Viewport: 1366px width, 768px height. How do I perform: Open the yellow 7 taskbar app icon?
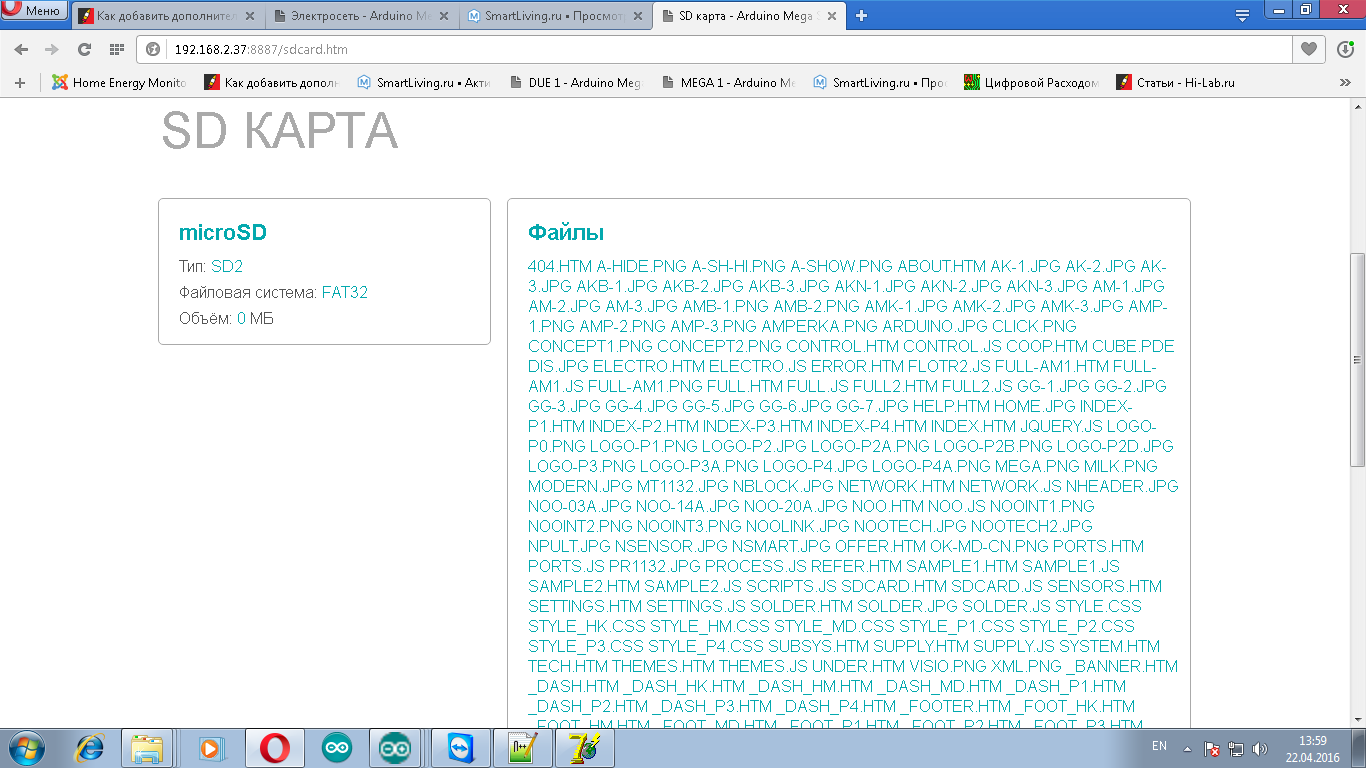[x=587, y=747]
